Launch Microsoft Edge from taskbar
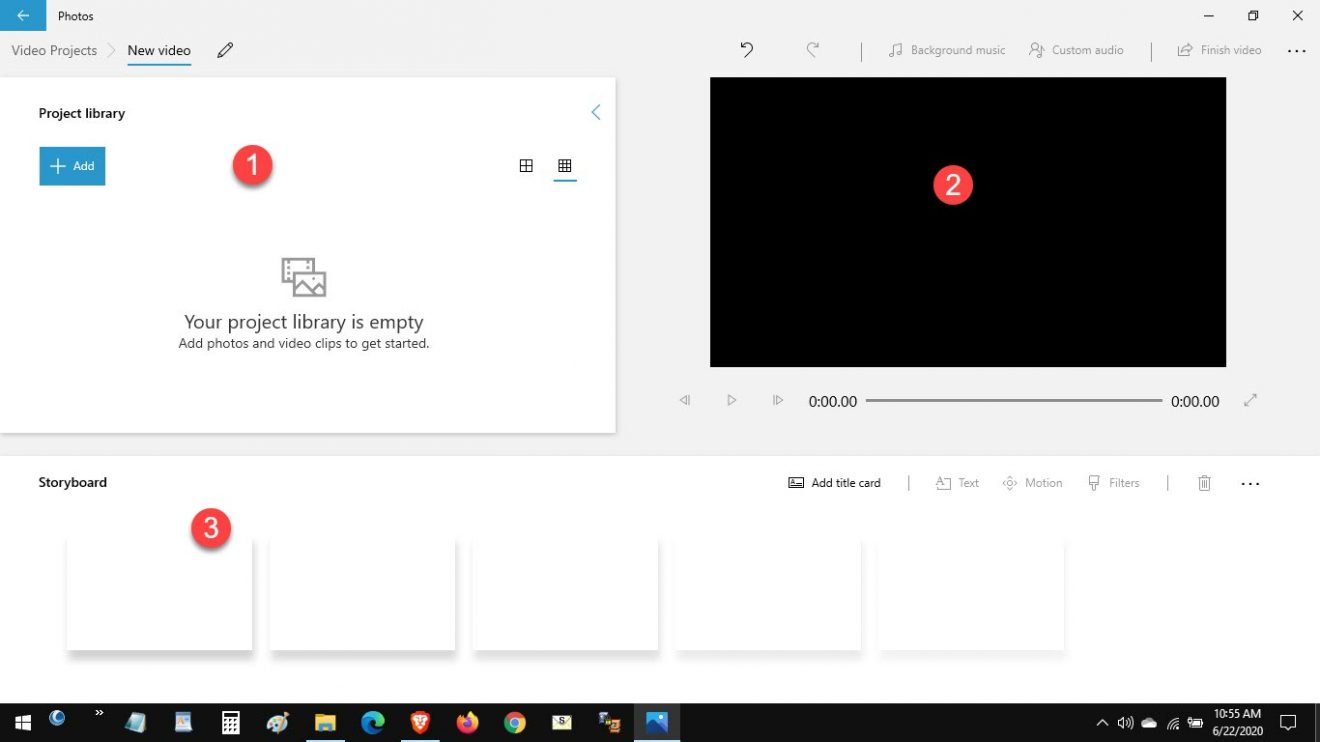Screen dimensions: 1320x742 click(x=373, y=722)
